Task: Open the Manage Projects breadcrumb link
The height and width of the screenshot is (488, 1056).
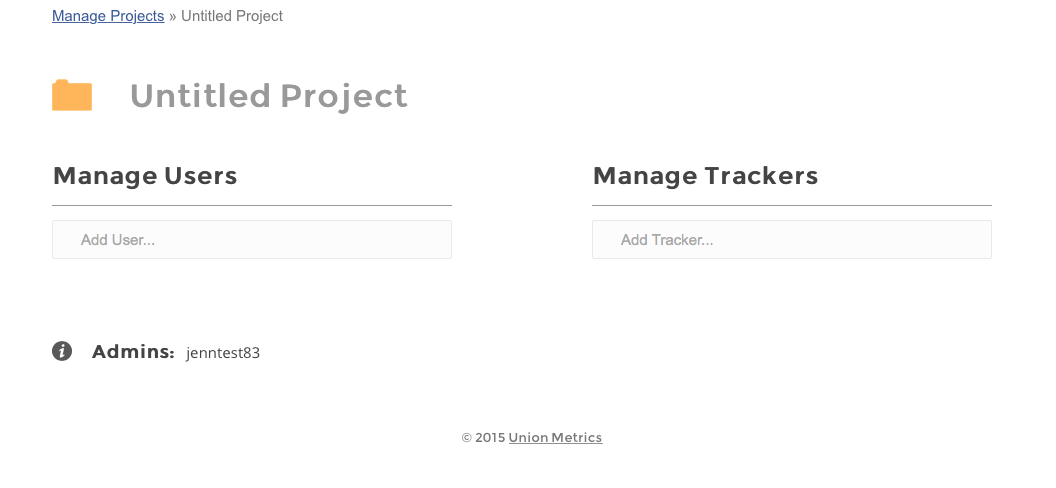Action: 108,16
